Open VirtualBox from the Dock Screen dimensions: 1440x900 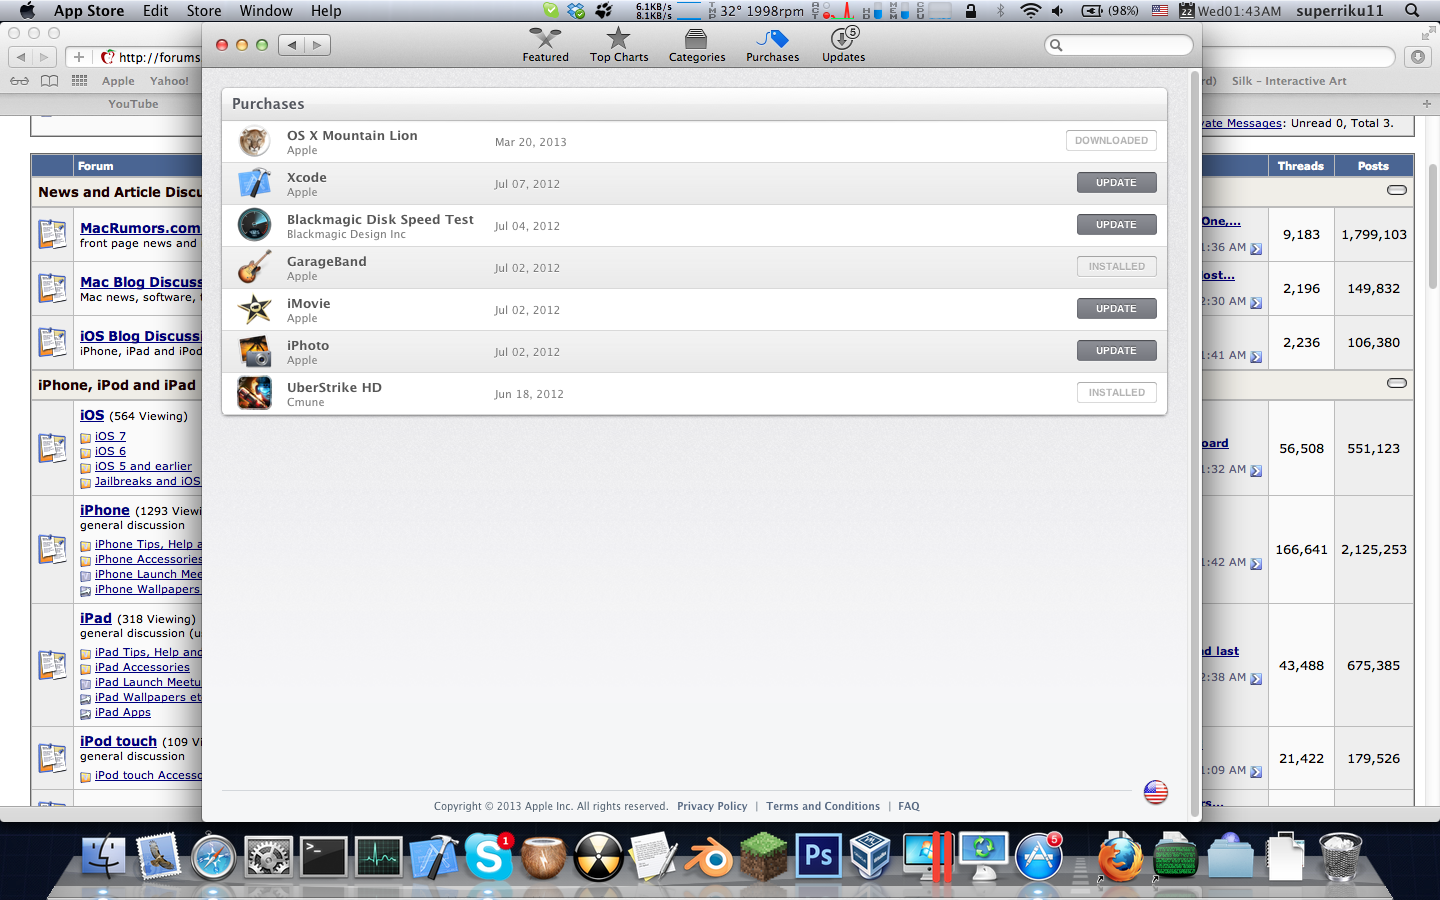click(870, 857)
